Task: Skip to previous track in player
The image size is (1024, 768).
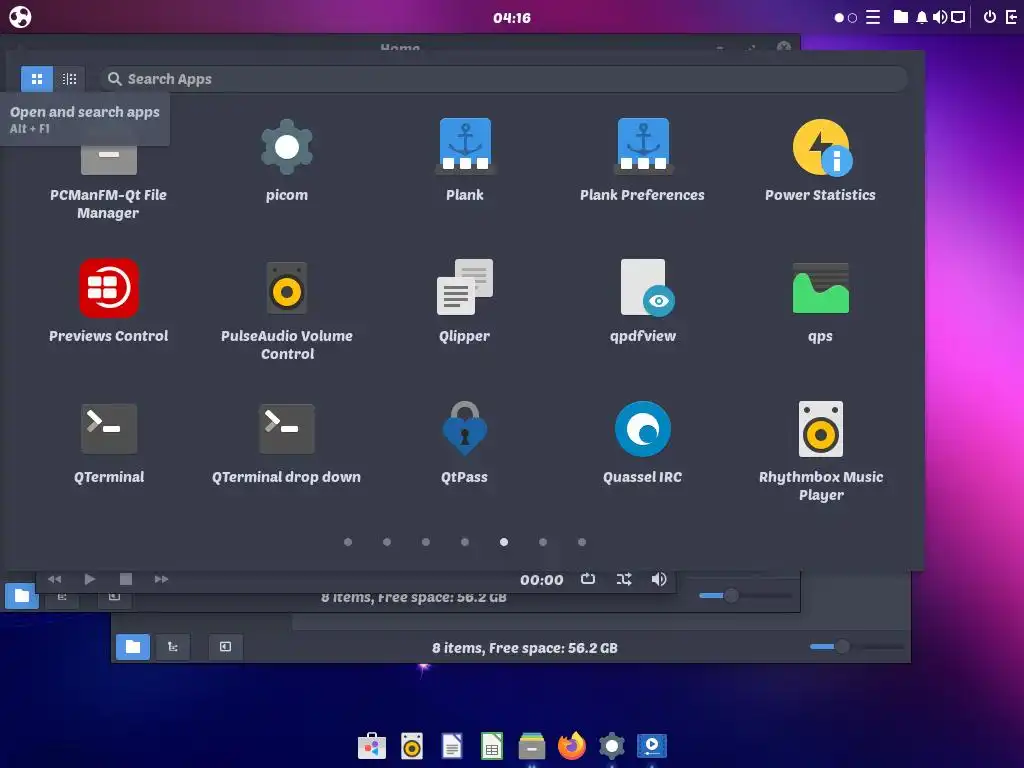Action: 54,579
